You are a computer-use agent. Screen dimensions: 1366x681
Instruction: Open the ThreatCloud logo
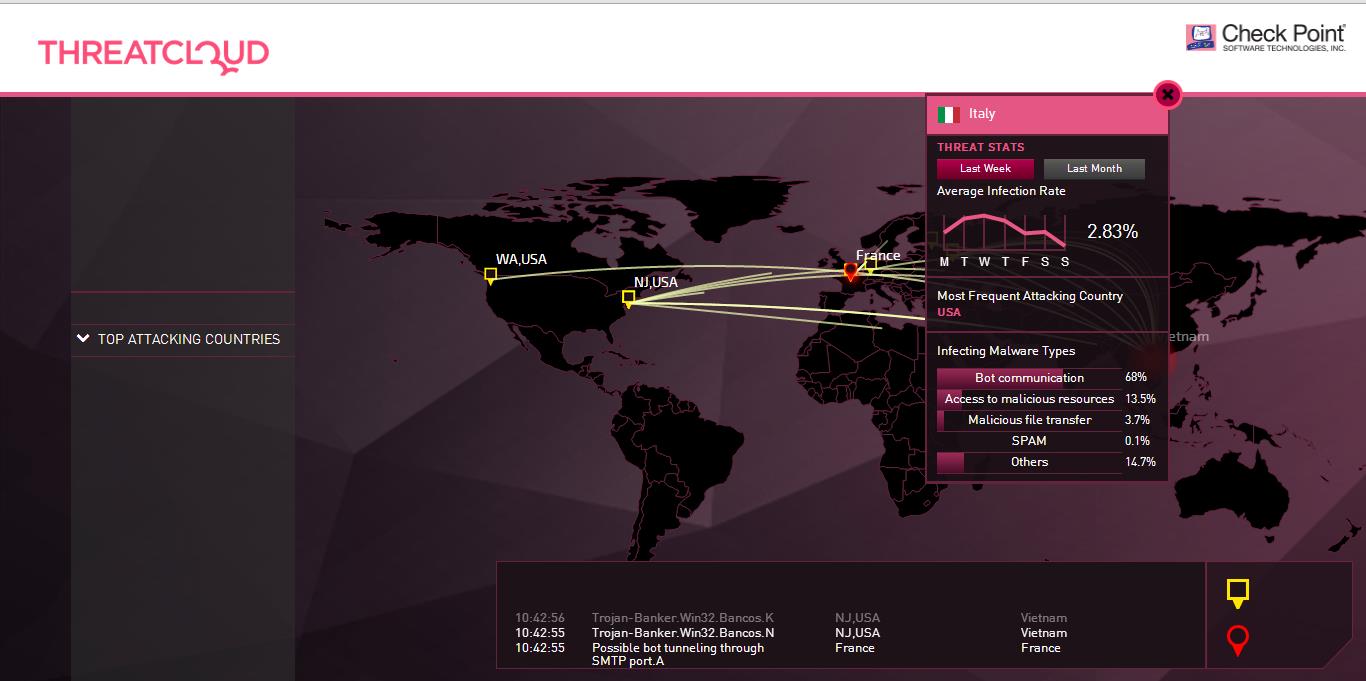pos(153,53)
